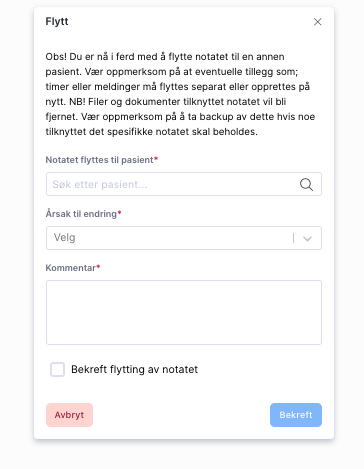Screen dimensions: 364x469
Task: Click the Notatet flyttes til pasient label
Action: pyautogui.click(x=99, y=160)
